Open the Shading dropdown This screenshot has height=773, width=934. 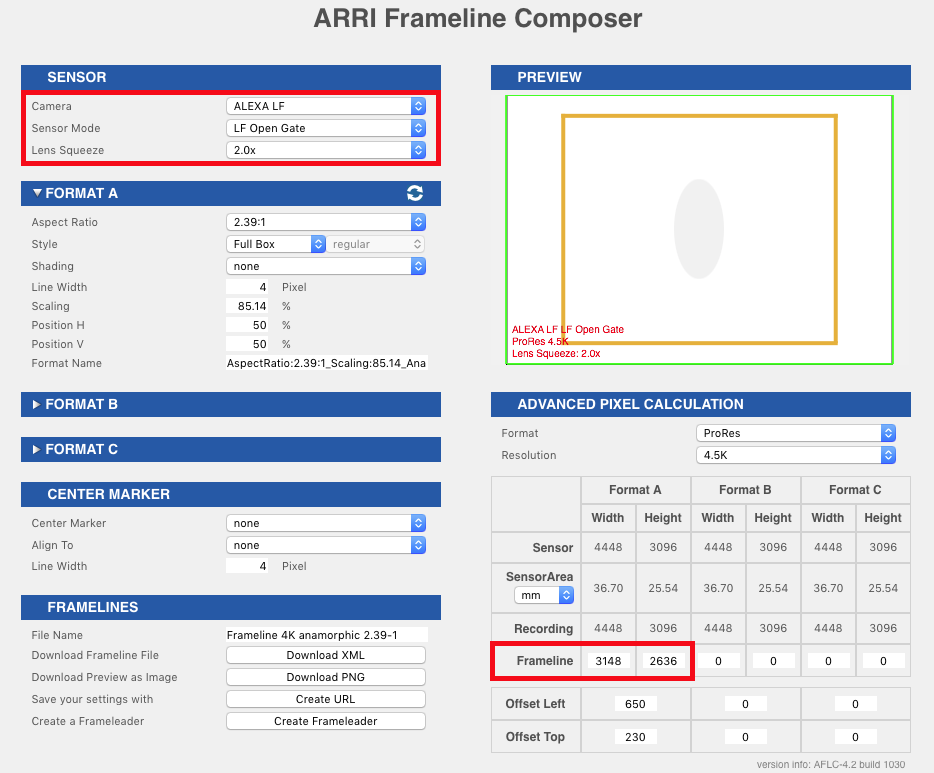pos(326,266)
